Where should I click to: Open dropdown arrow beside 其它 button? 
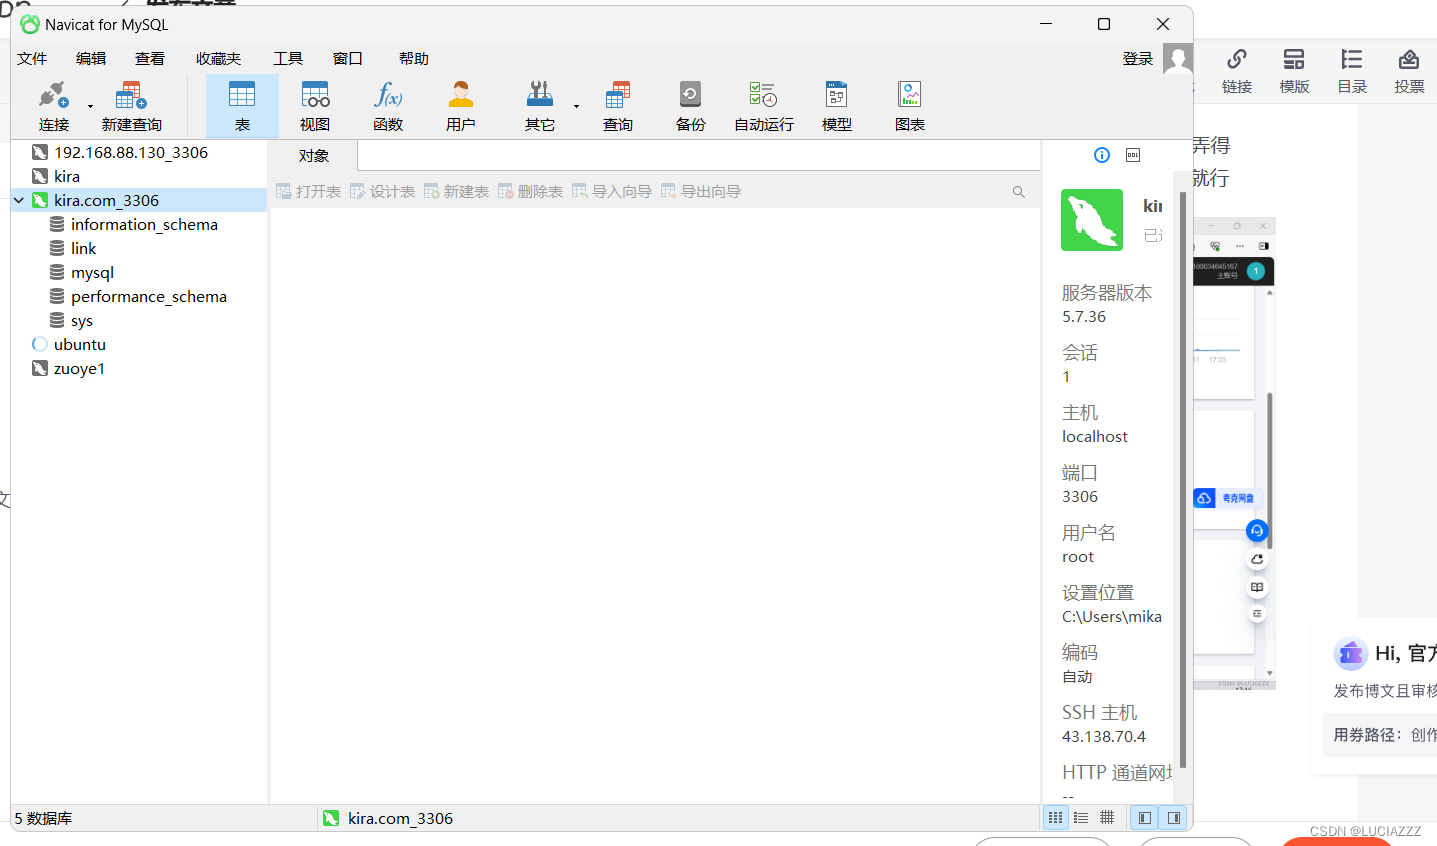pyautogui.click(x=576, y=106)
